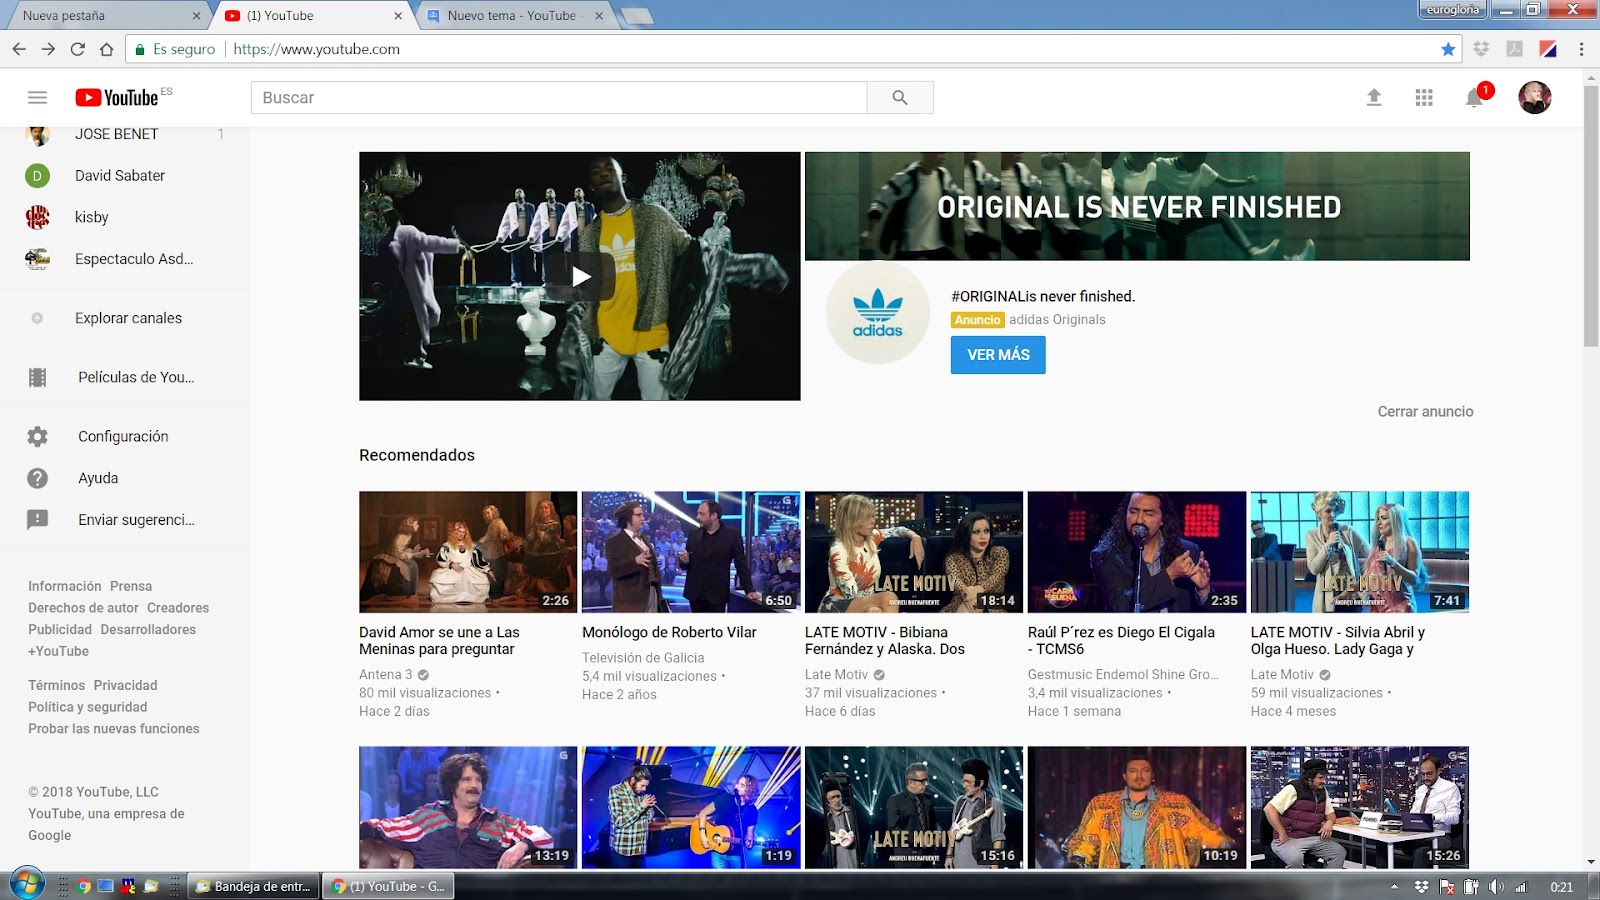This screenshot has height=900, width=1600.
Task: Open the notifications bell
Action: pos(1474,97)
